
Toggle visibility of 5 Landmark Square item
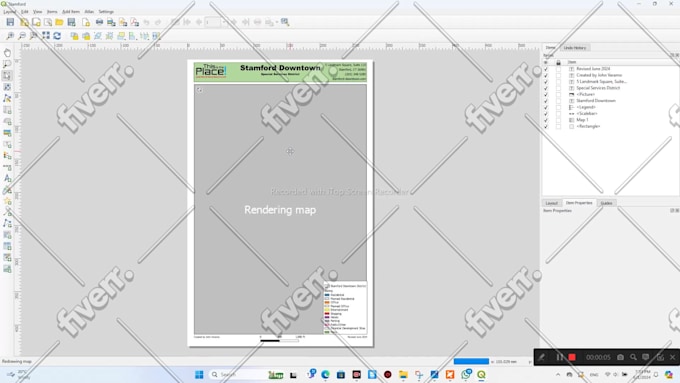tap(546, 82)
